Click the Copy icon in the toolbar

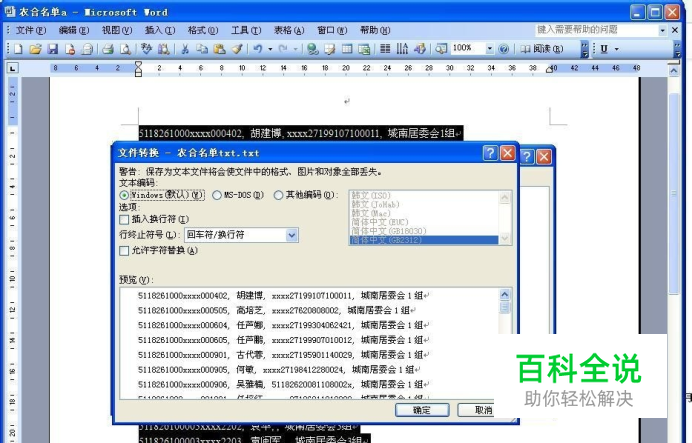(202, 49)
